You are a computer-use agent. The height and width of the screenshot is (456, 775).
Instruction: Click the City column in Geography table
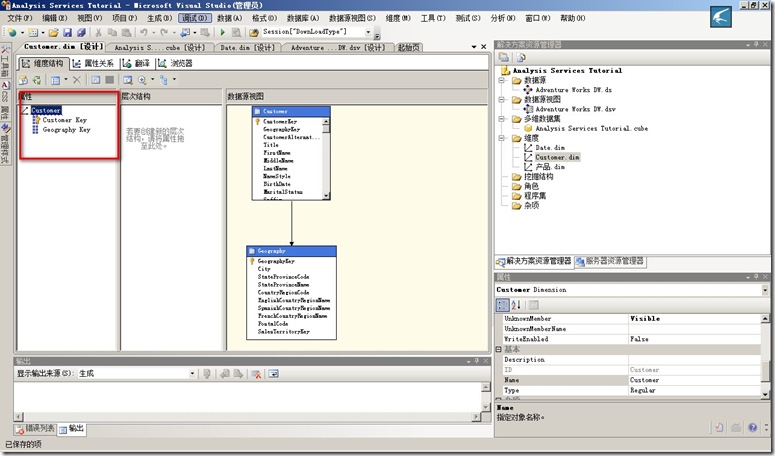coord(264,269)
